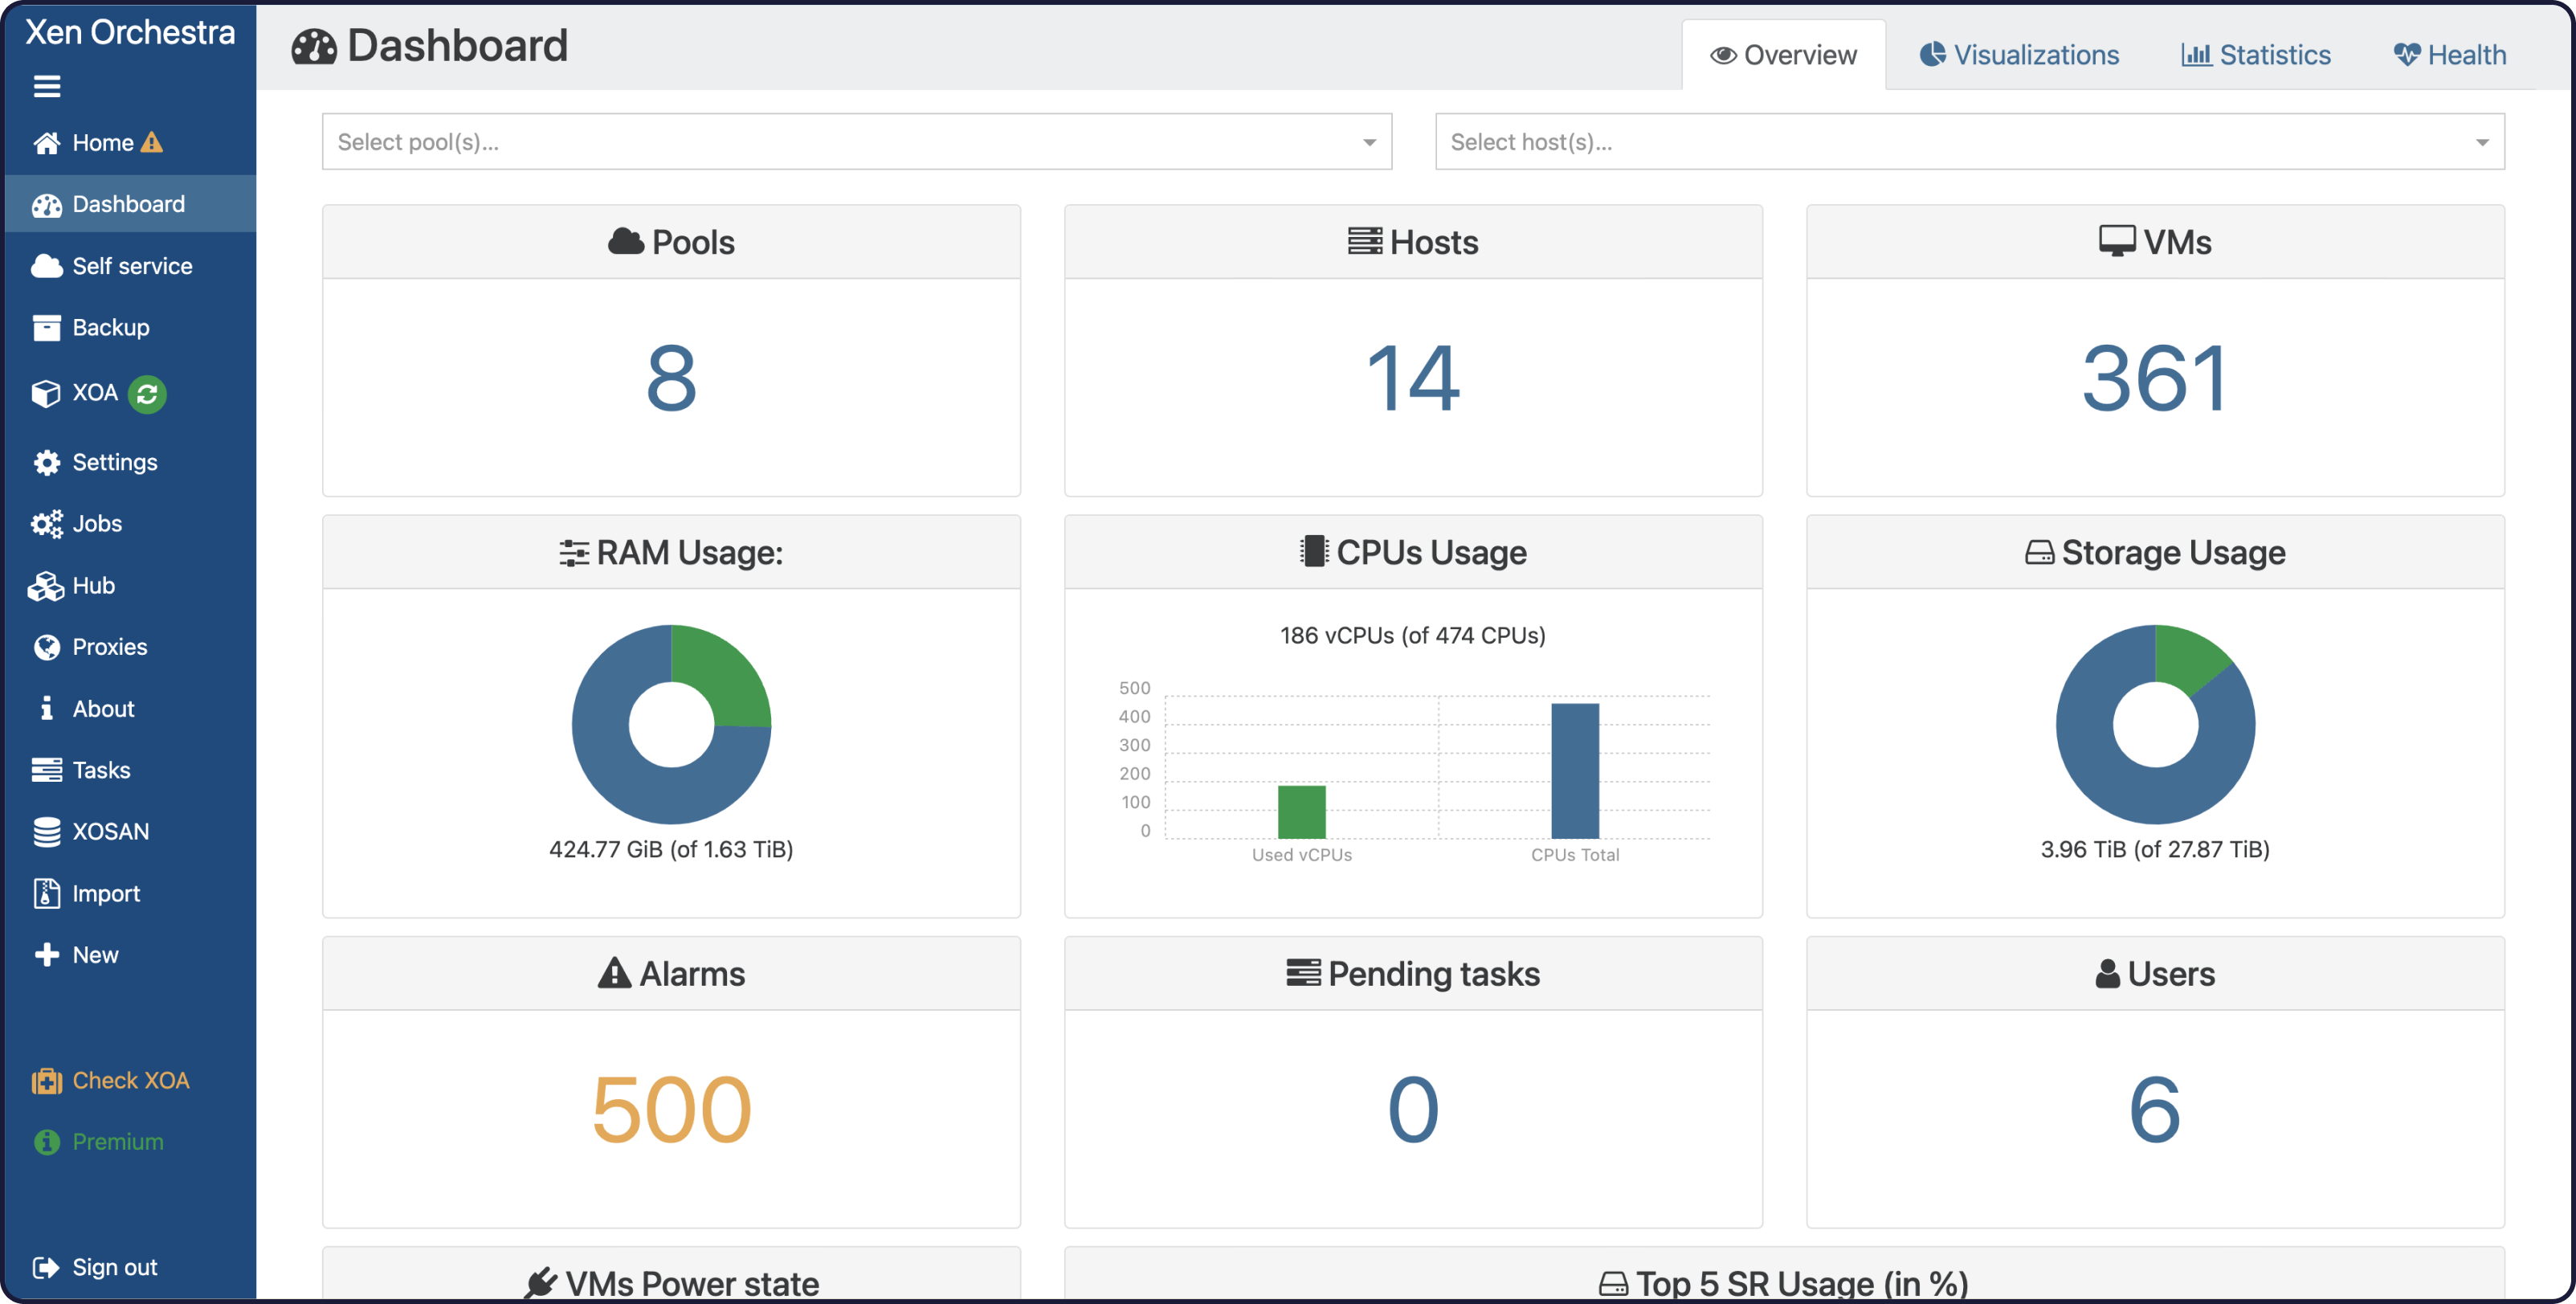Click the Import file icon
The image size is (2576, 1304).
46,893
